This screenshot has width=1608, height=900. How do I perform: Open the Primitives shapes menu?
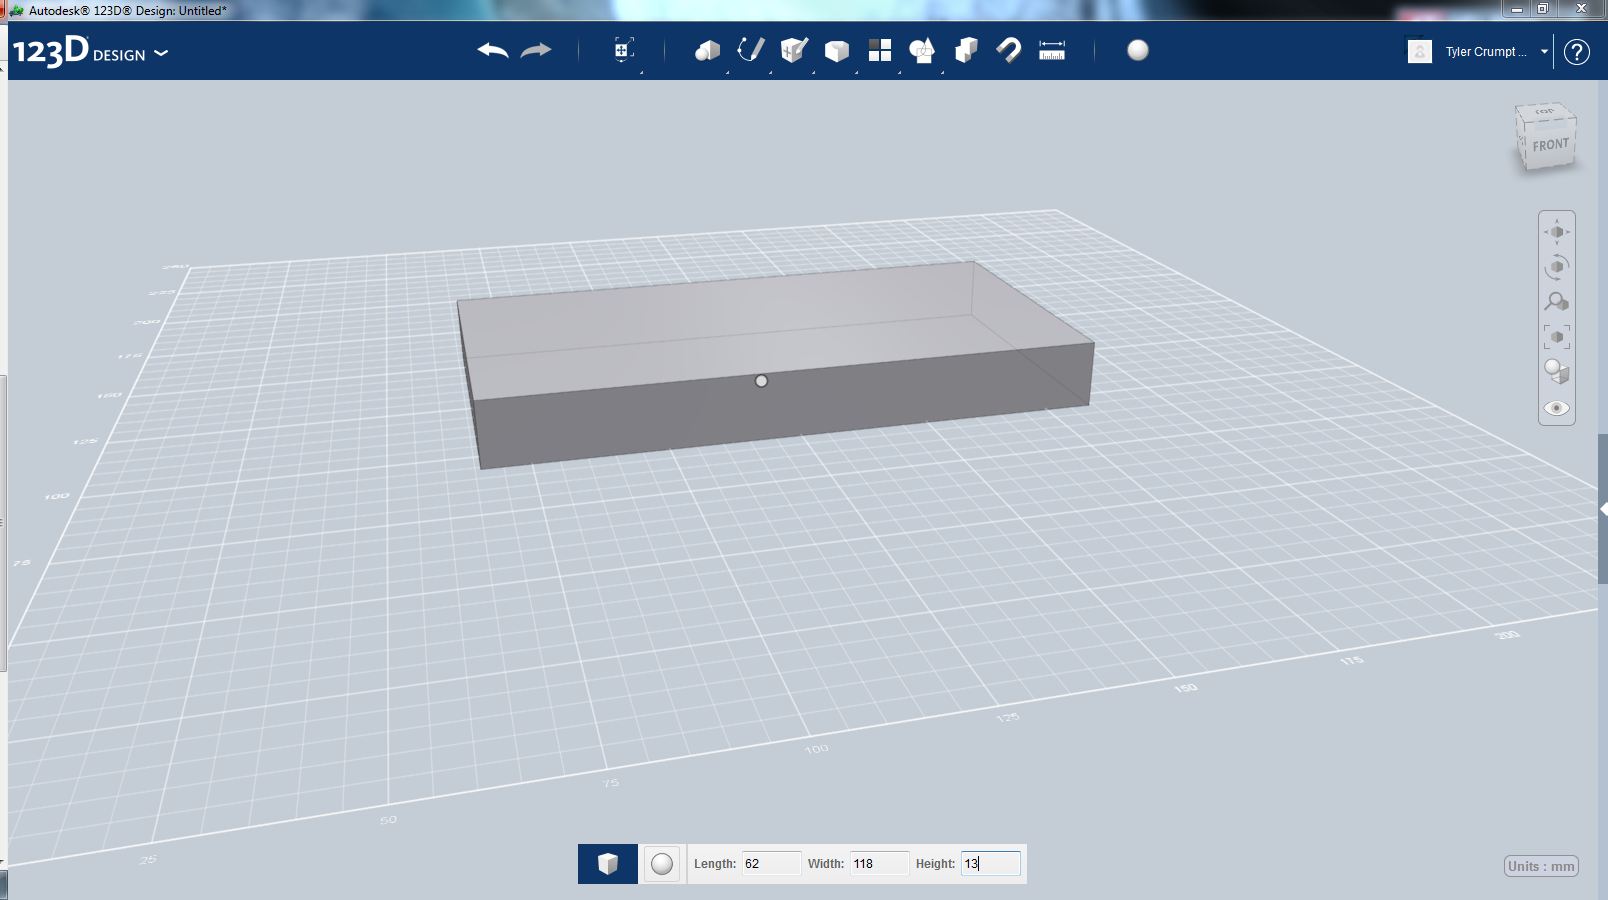(707, 50)
